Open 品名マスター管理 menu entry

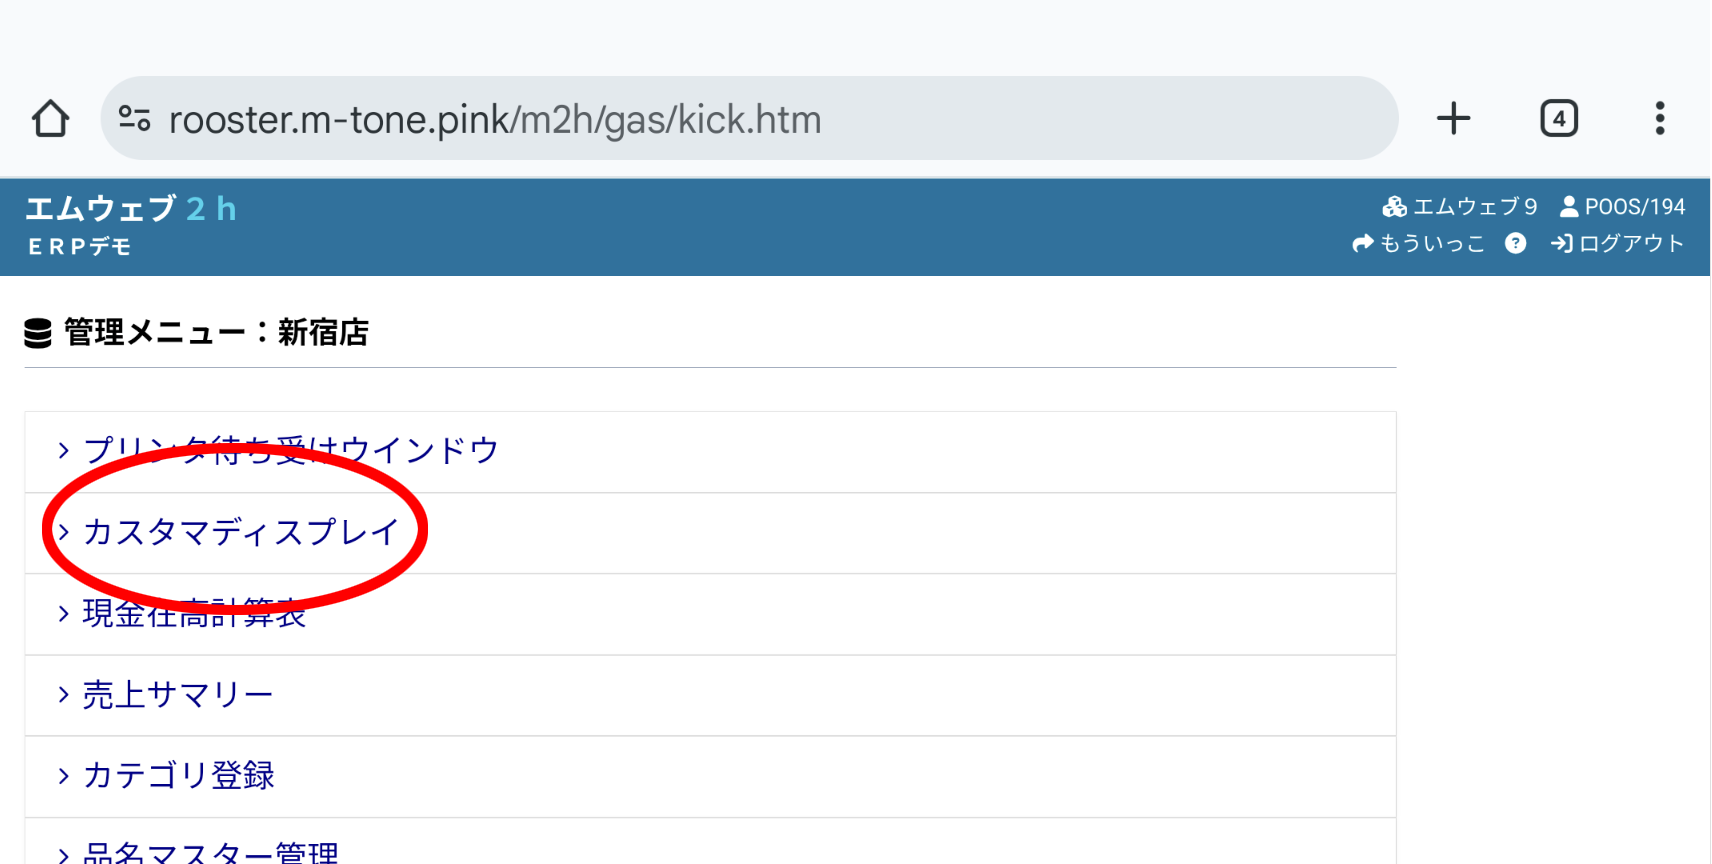tap(211, 853)
